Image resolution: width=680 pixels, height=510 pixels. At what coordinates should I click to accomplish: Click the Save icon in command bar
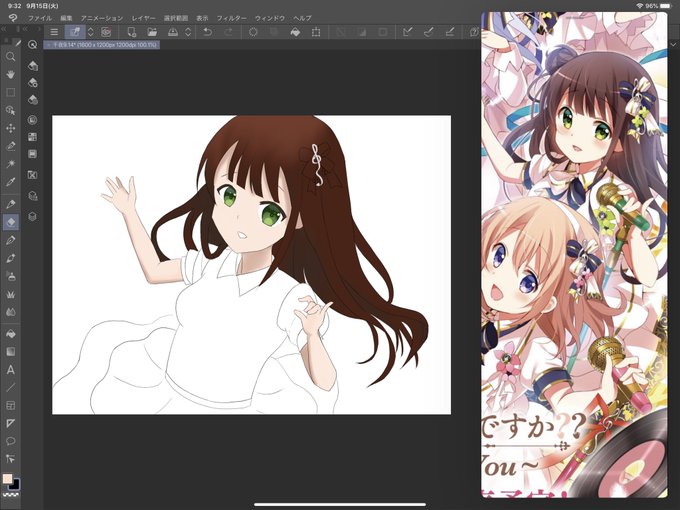point(173,32)
